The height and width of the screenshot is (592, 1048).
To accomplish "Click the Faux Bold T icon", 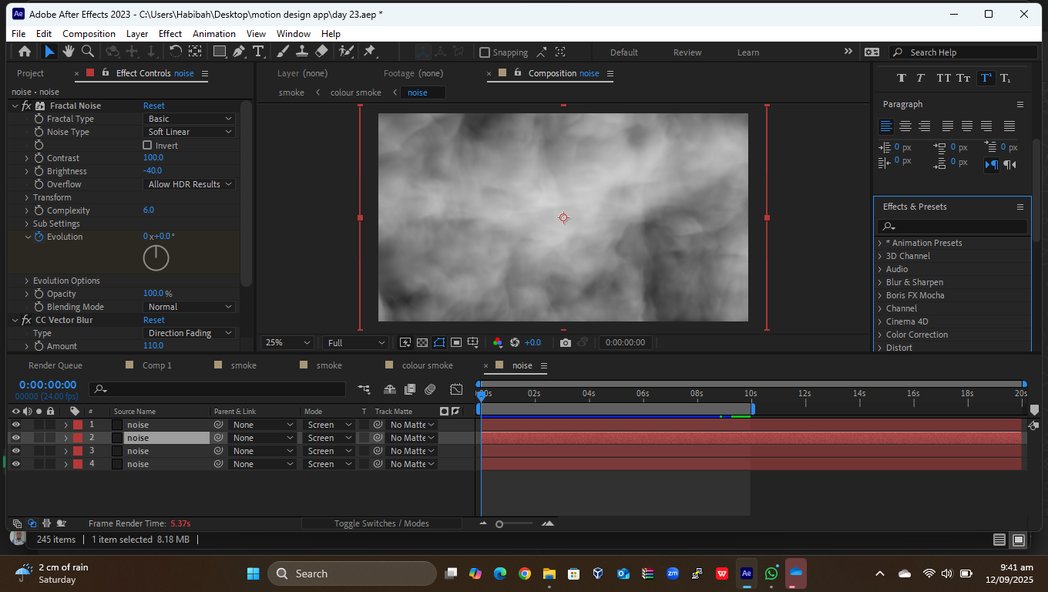I will point(901,78).
